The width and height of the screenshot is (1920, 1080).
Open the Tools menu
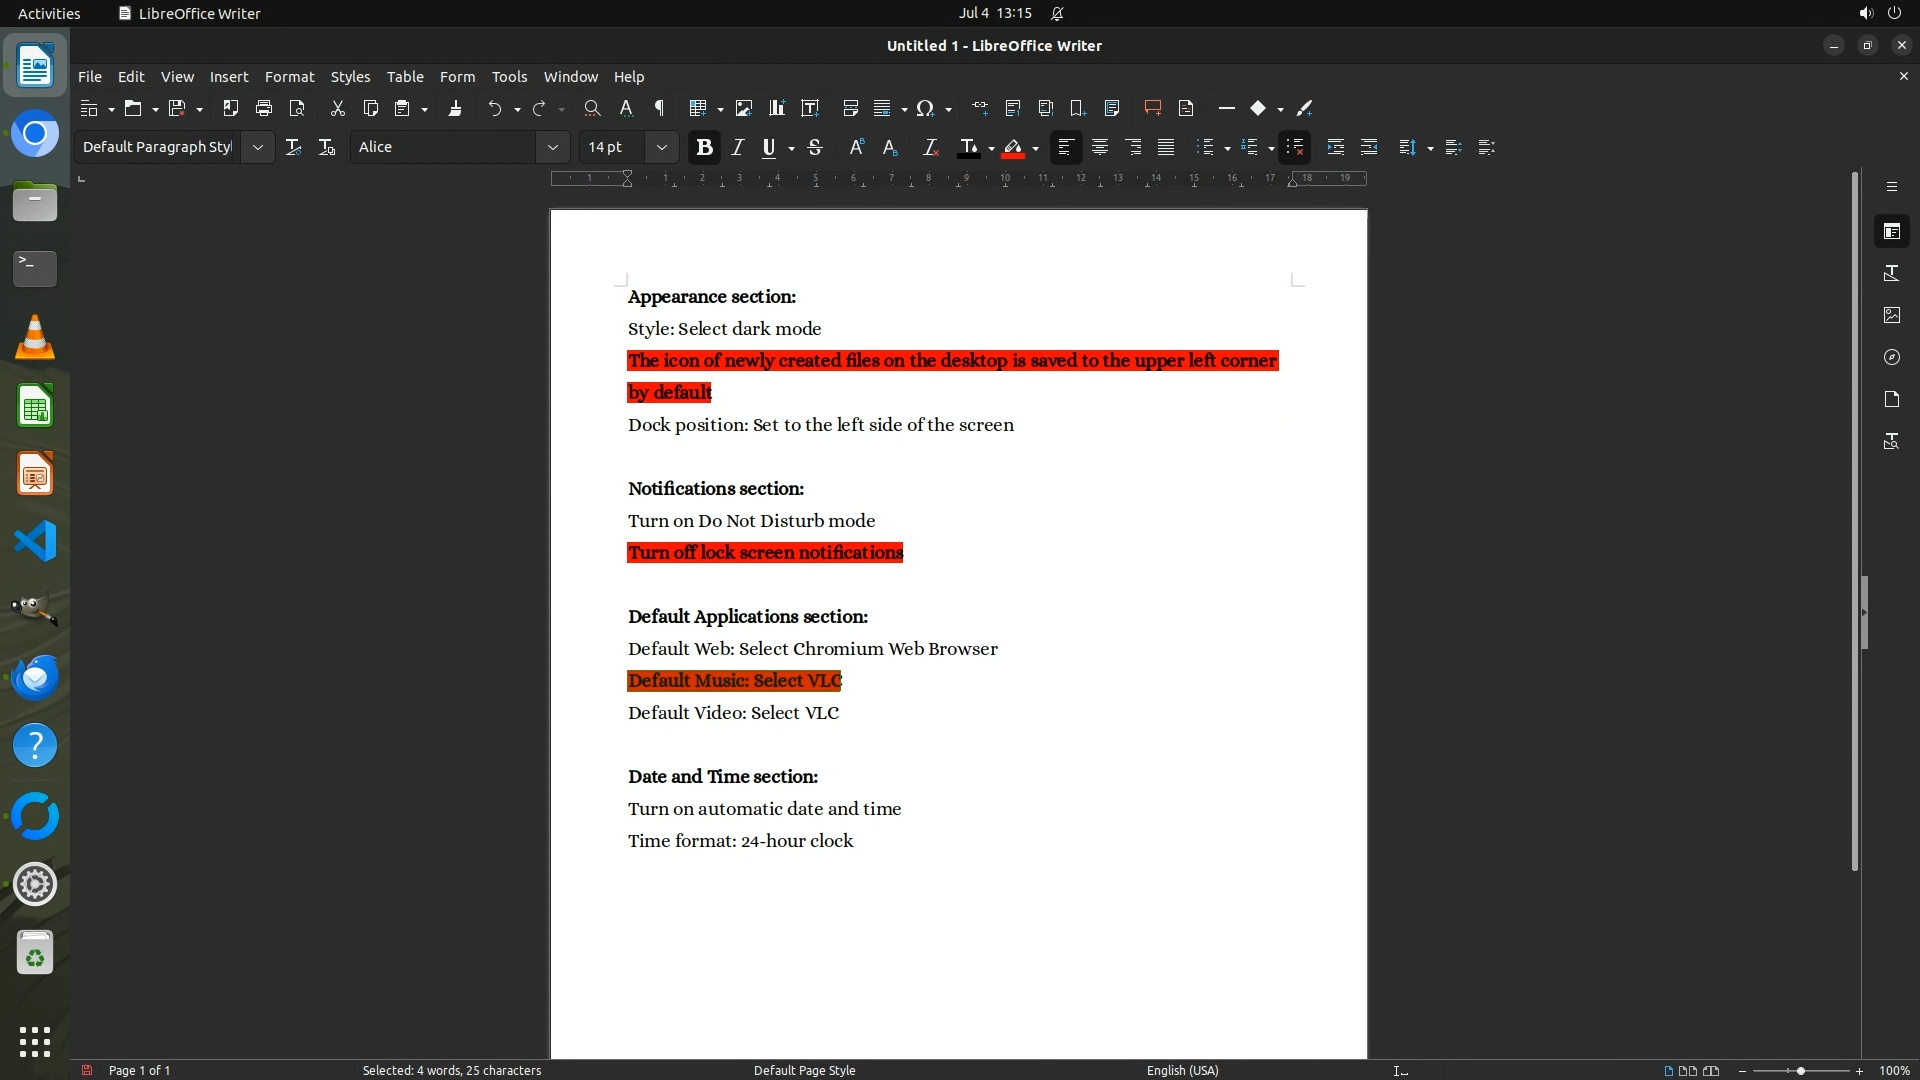509,77
